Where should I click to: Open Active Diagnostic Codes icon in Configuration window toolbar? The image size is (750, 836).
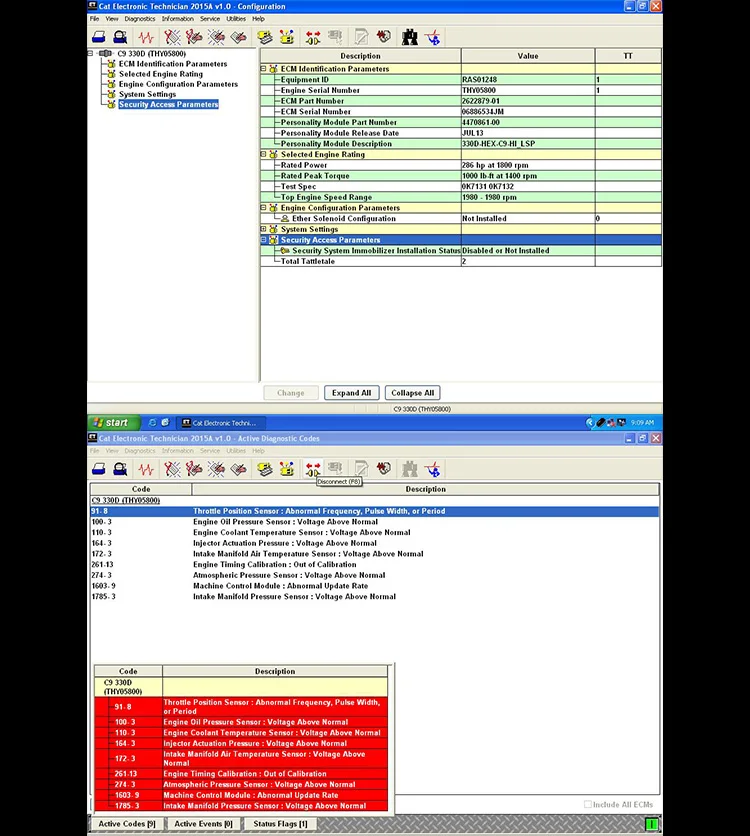click(x=172, y=37)
